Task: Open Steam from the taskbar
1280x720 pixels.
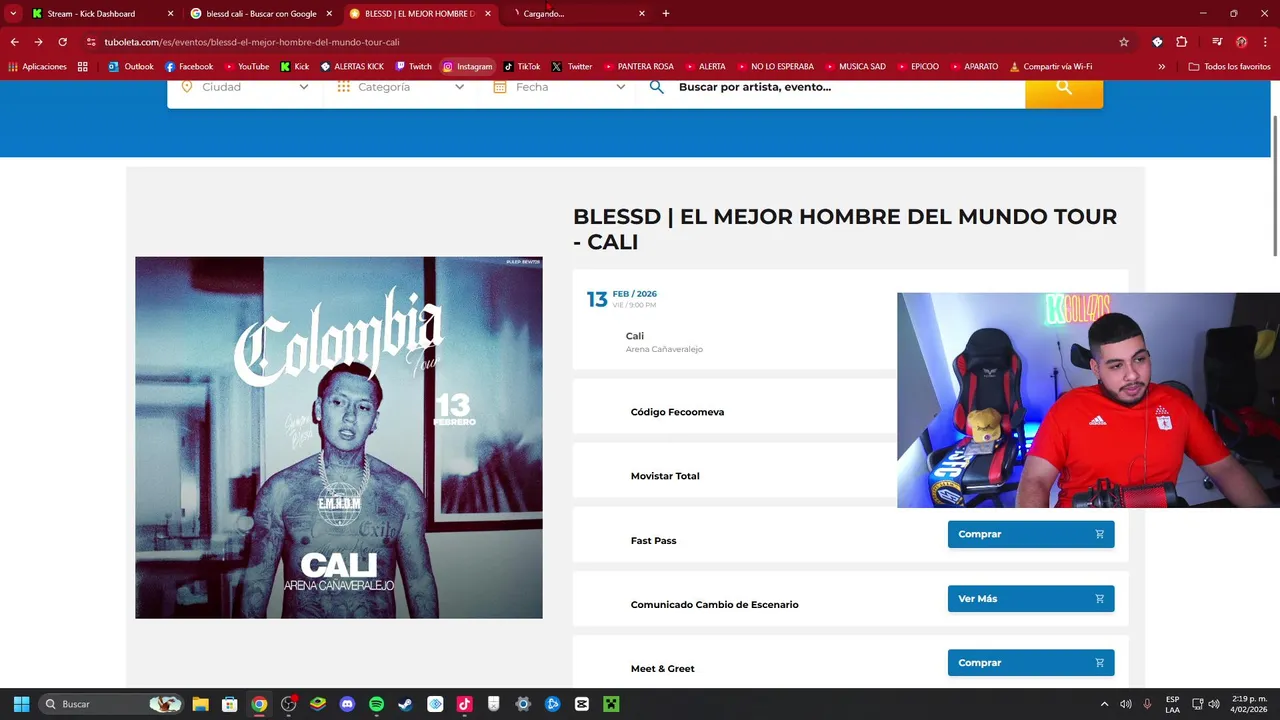Action: click(405, 704)
